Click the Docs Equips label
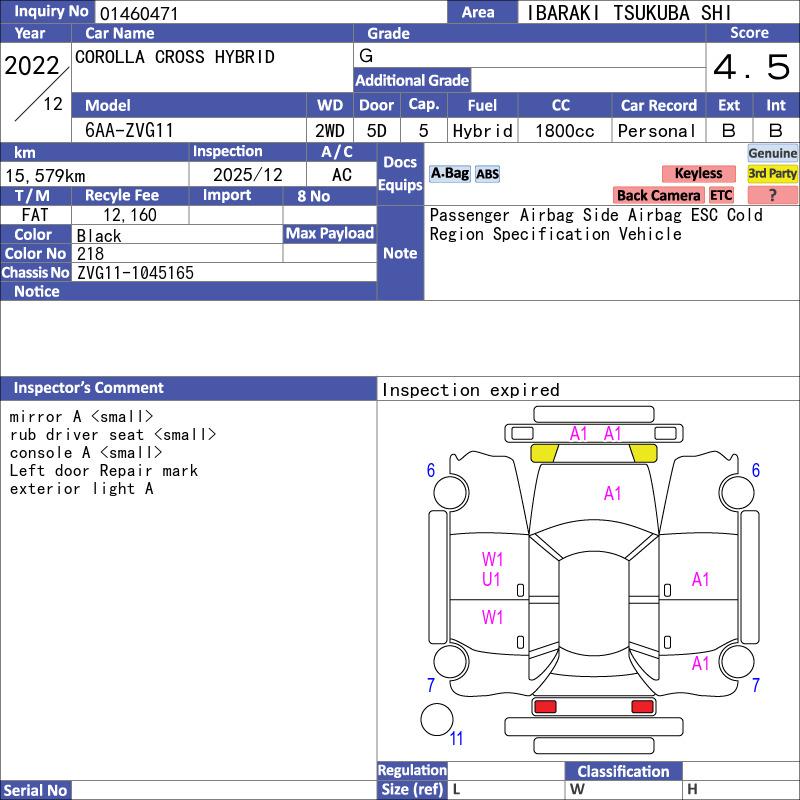This screenshot has width=800, height=800. 400,174
